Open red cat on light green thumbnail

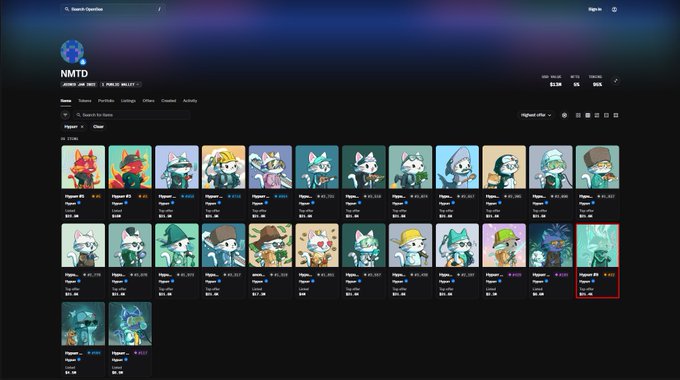pos(83,167)
